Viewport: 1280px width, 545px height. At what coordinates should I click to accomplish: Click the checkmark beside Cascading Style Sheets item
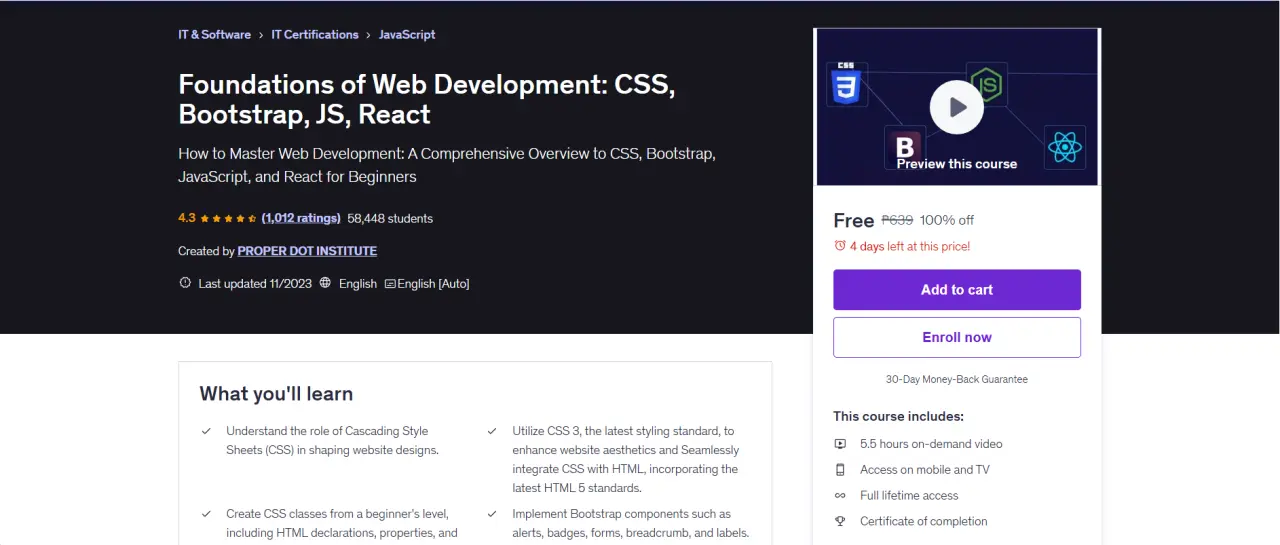pyautogui.click(x=206, y=431)
